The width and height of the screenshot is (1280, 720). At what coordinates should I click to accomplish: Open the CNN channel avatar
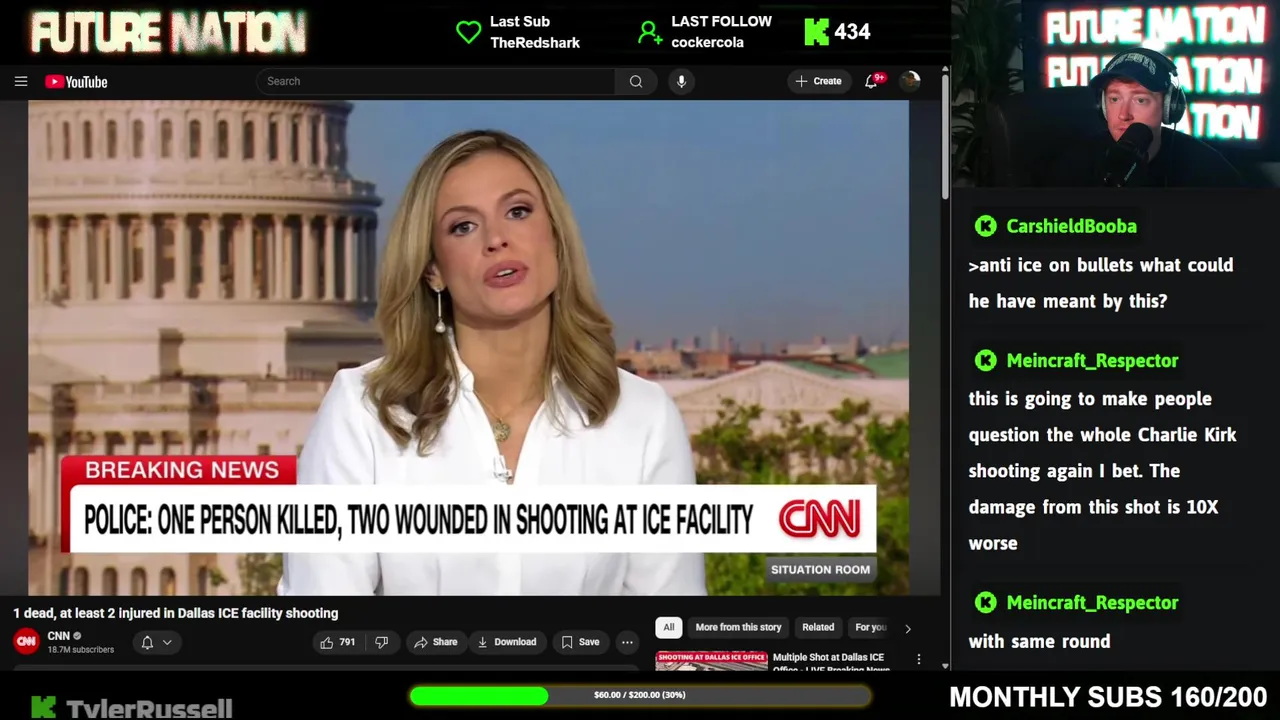26,641
